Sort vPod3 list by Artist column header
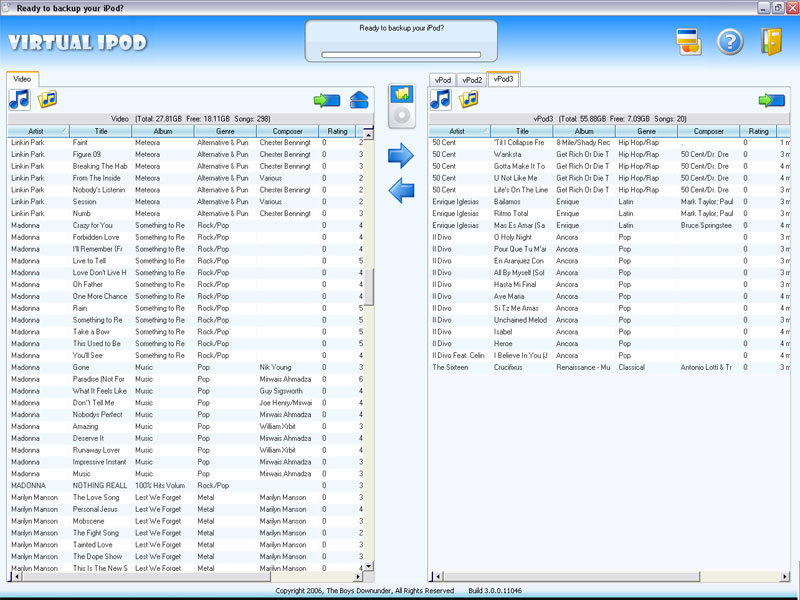 (x=460, y=131)
